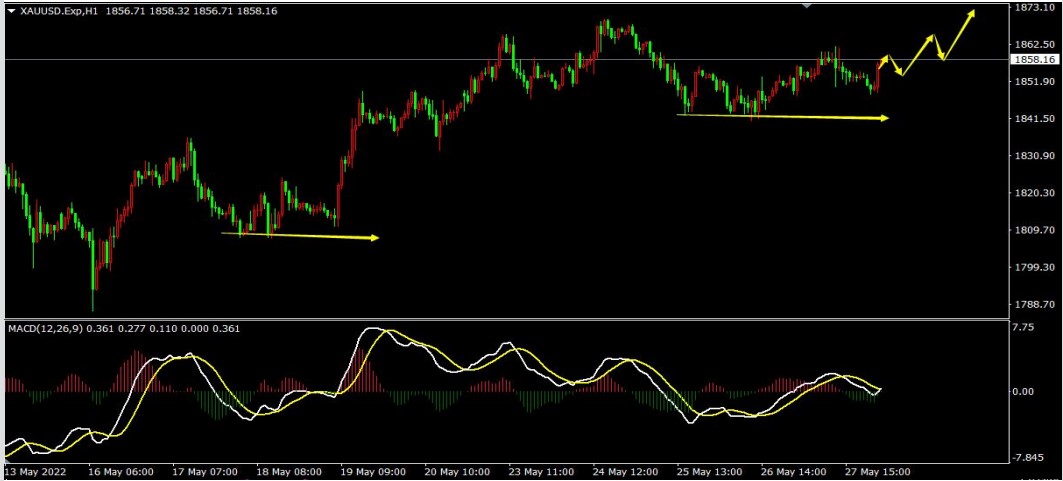1063x481 pixels.
Task: Click the 27 May 15:00 time label
Action: pos(877,472)
